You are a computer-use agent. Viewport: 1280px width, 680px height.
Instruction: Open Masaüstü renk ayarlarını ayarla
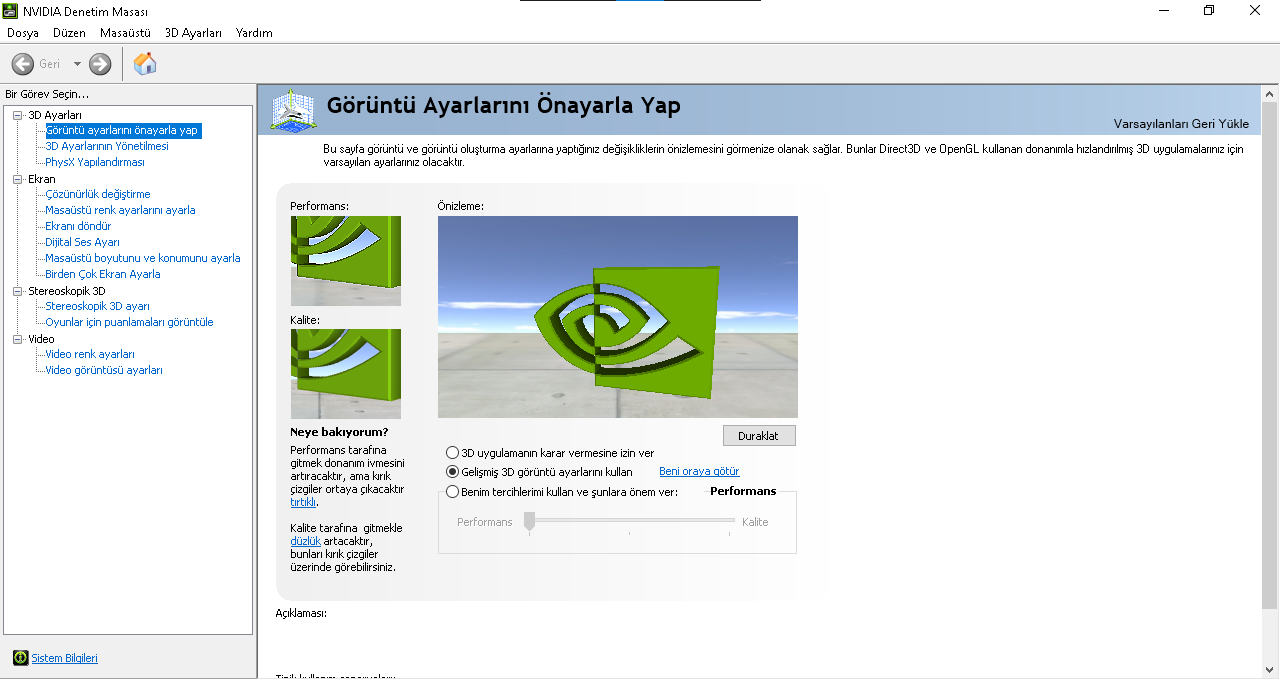coord(120,210)
